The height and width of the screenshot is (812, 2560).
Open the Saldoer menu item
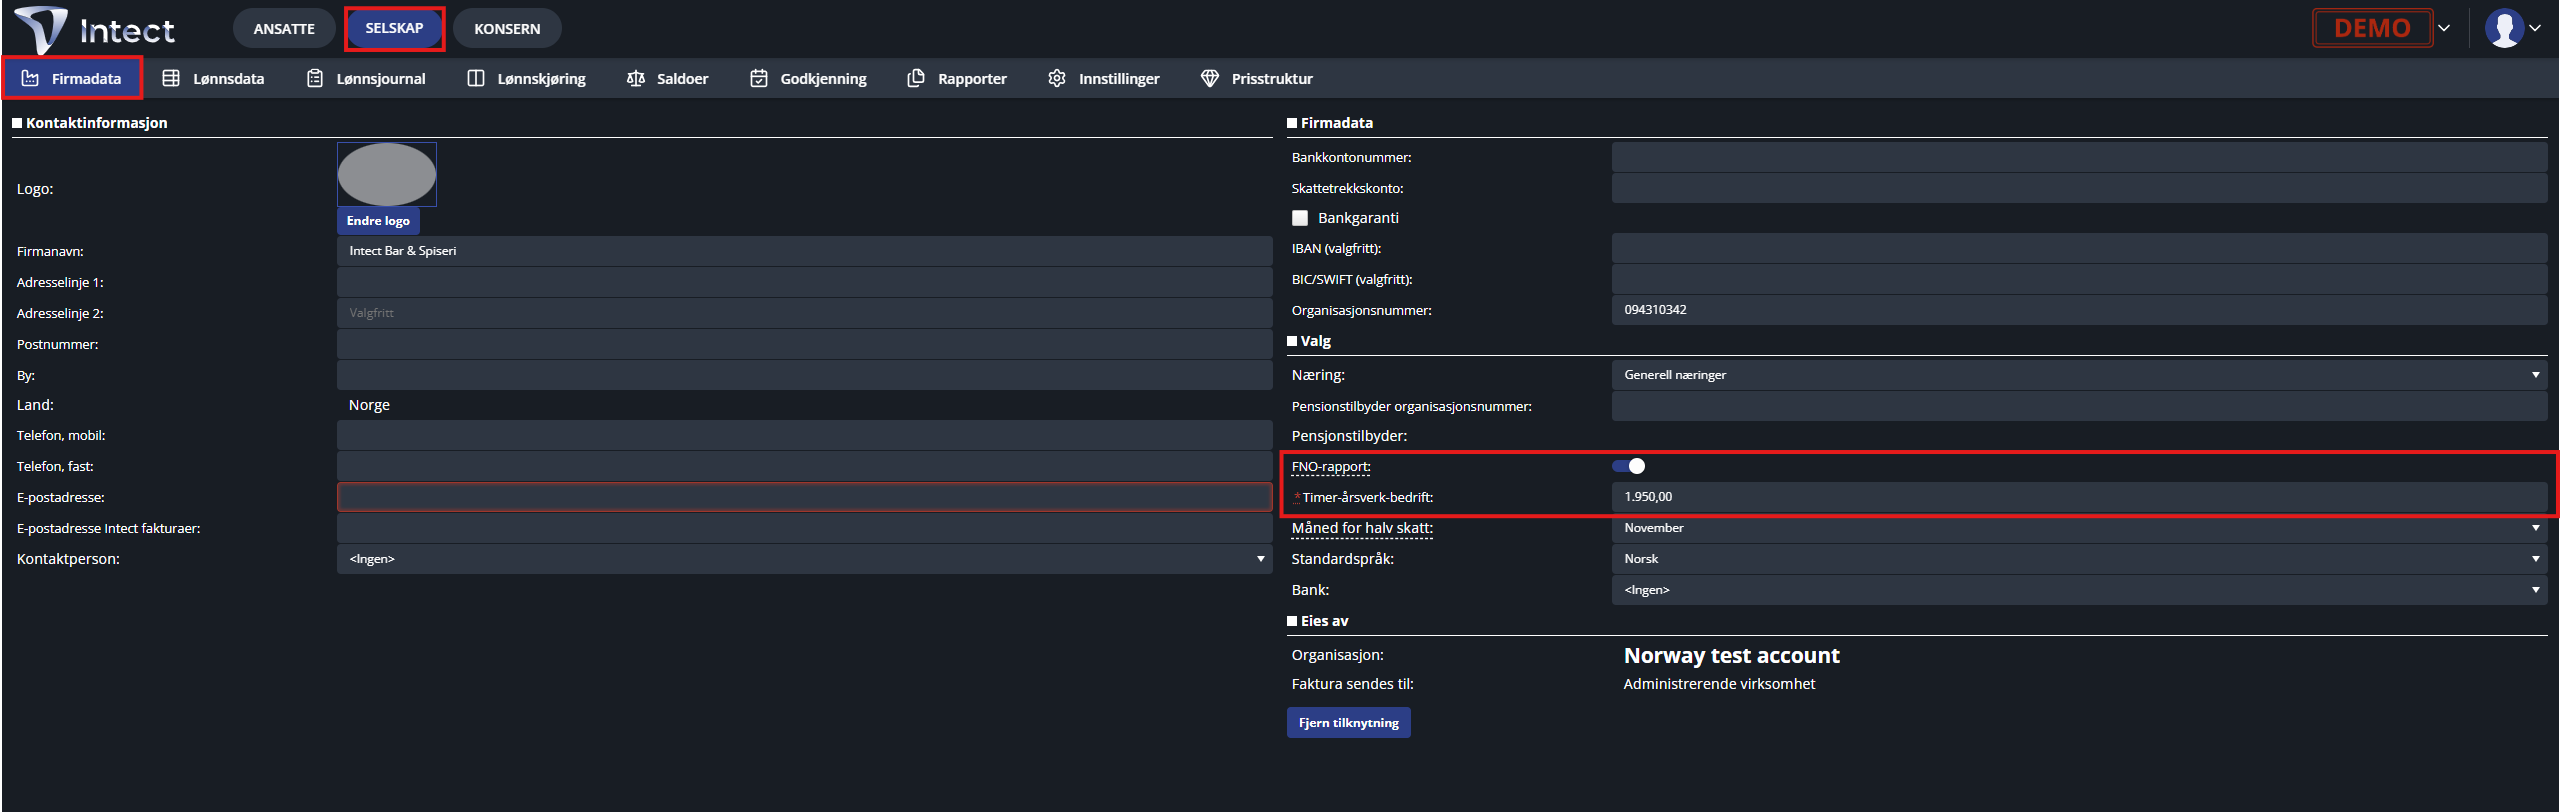click(x=667, y=78)
